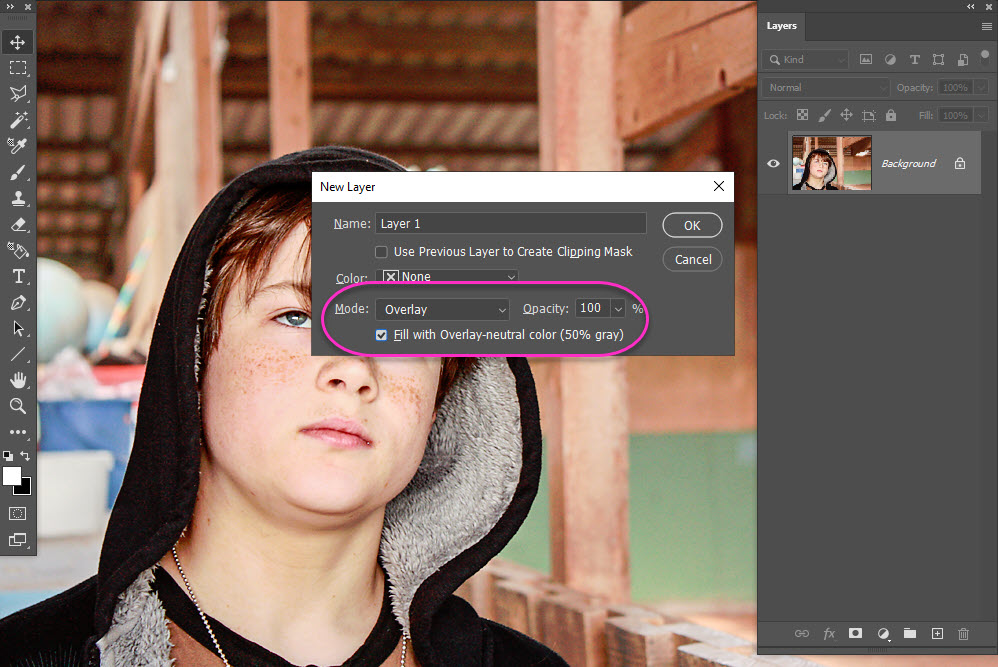Open the Normal blend mode dropdown
998x667 pixels.
[826, 87]
